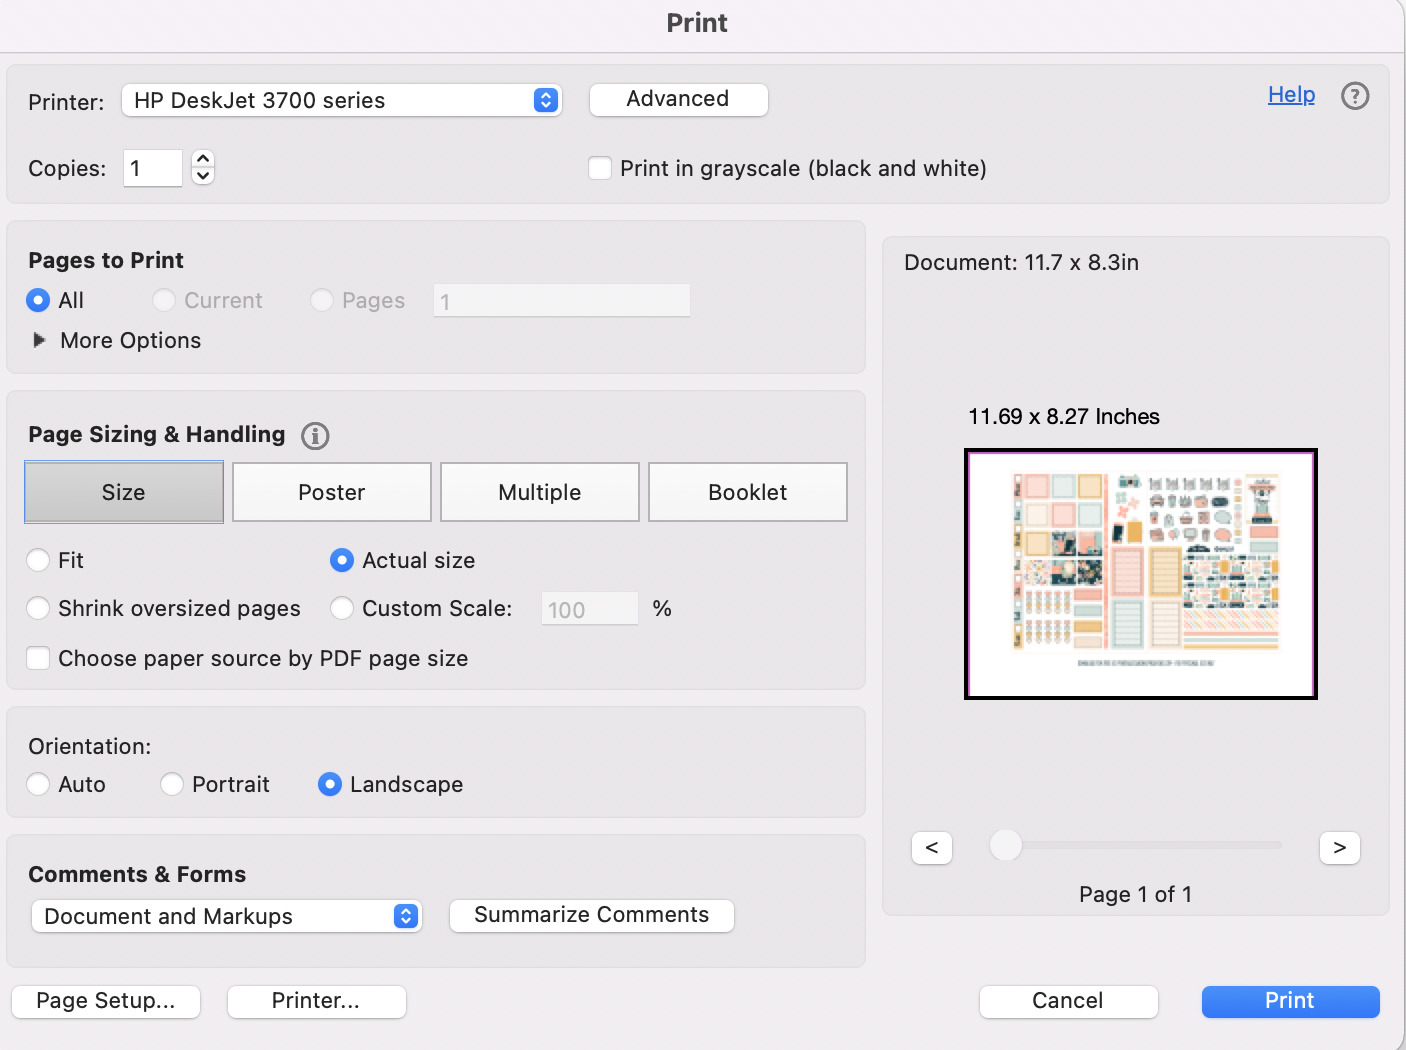Open the Document and Markups dropdown
1406x1050 pixels.
tap(226, 916)
